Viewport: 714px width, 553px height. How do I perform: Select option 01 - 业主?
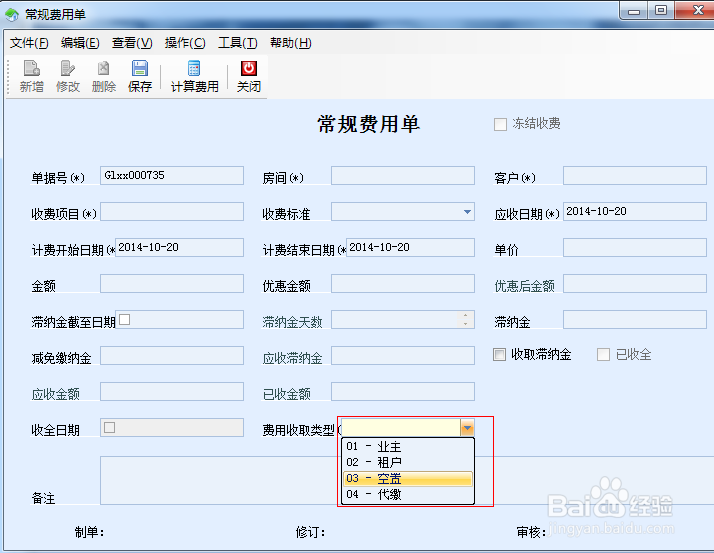tap(408, 446)
